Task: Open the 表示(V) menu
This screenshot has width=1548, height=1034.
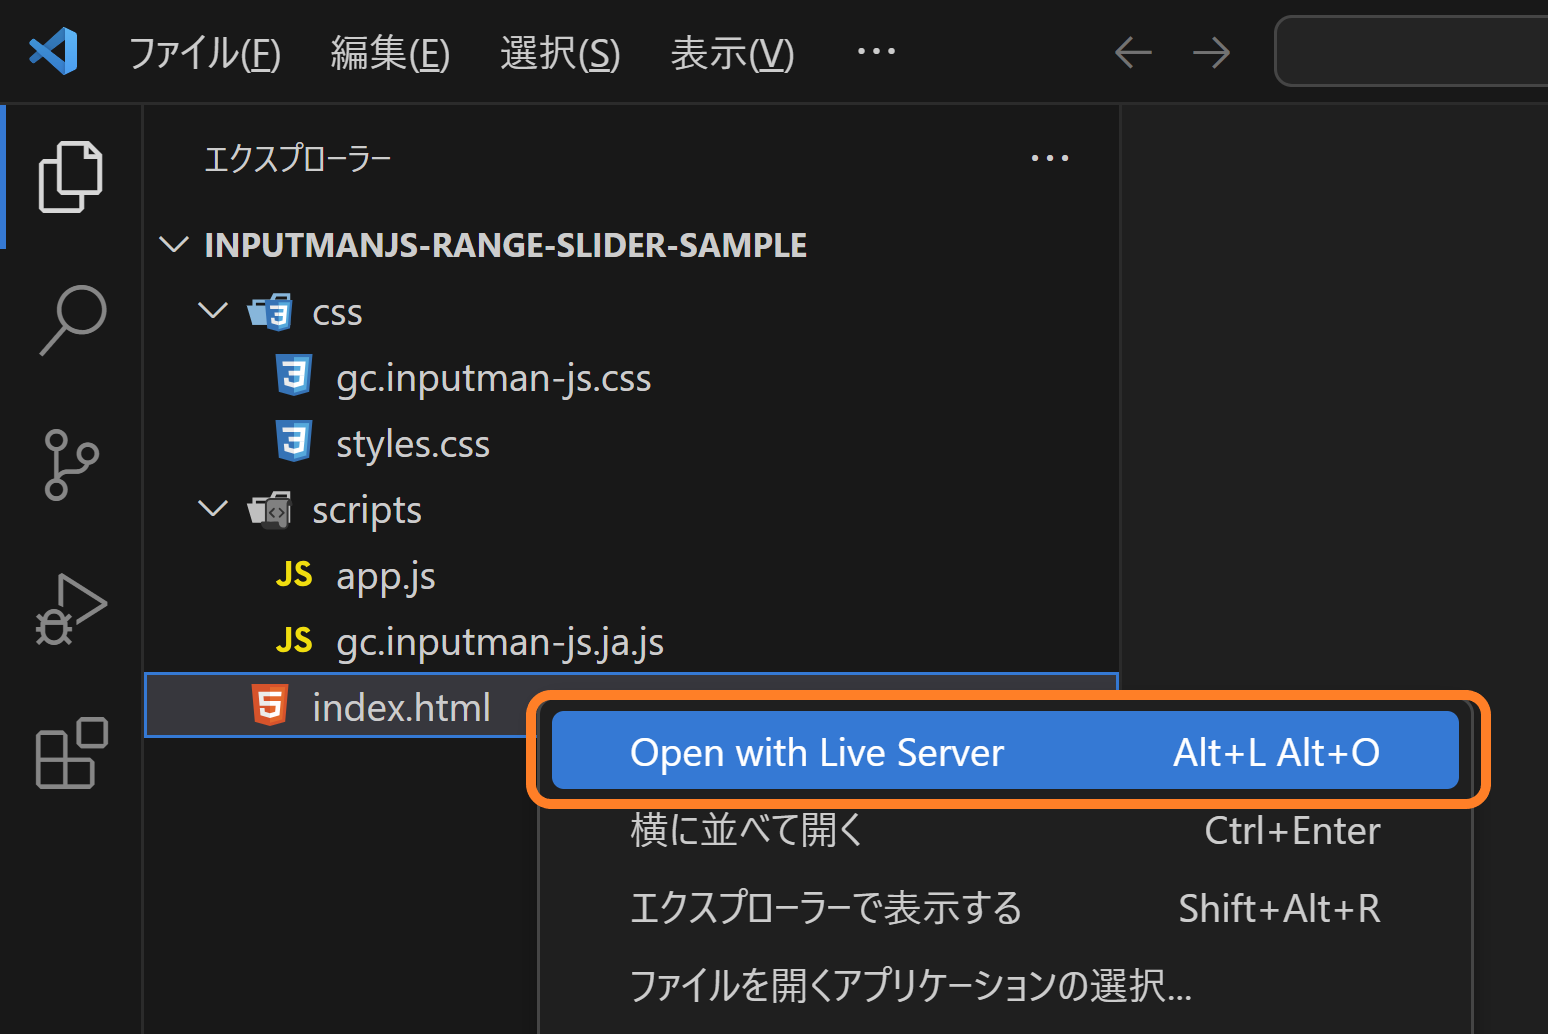Action: coord(732,53)
